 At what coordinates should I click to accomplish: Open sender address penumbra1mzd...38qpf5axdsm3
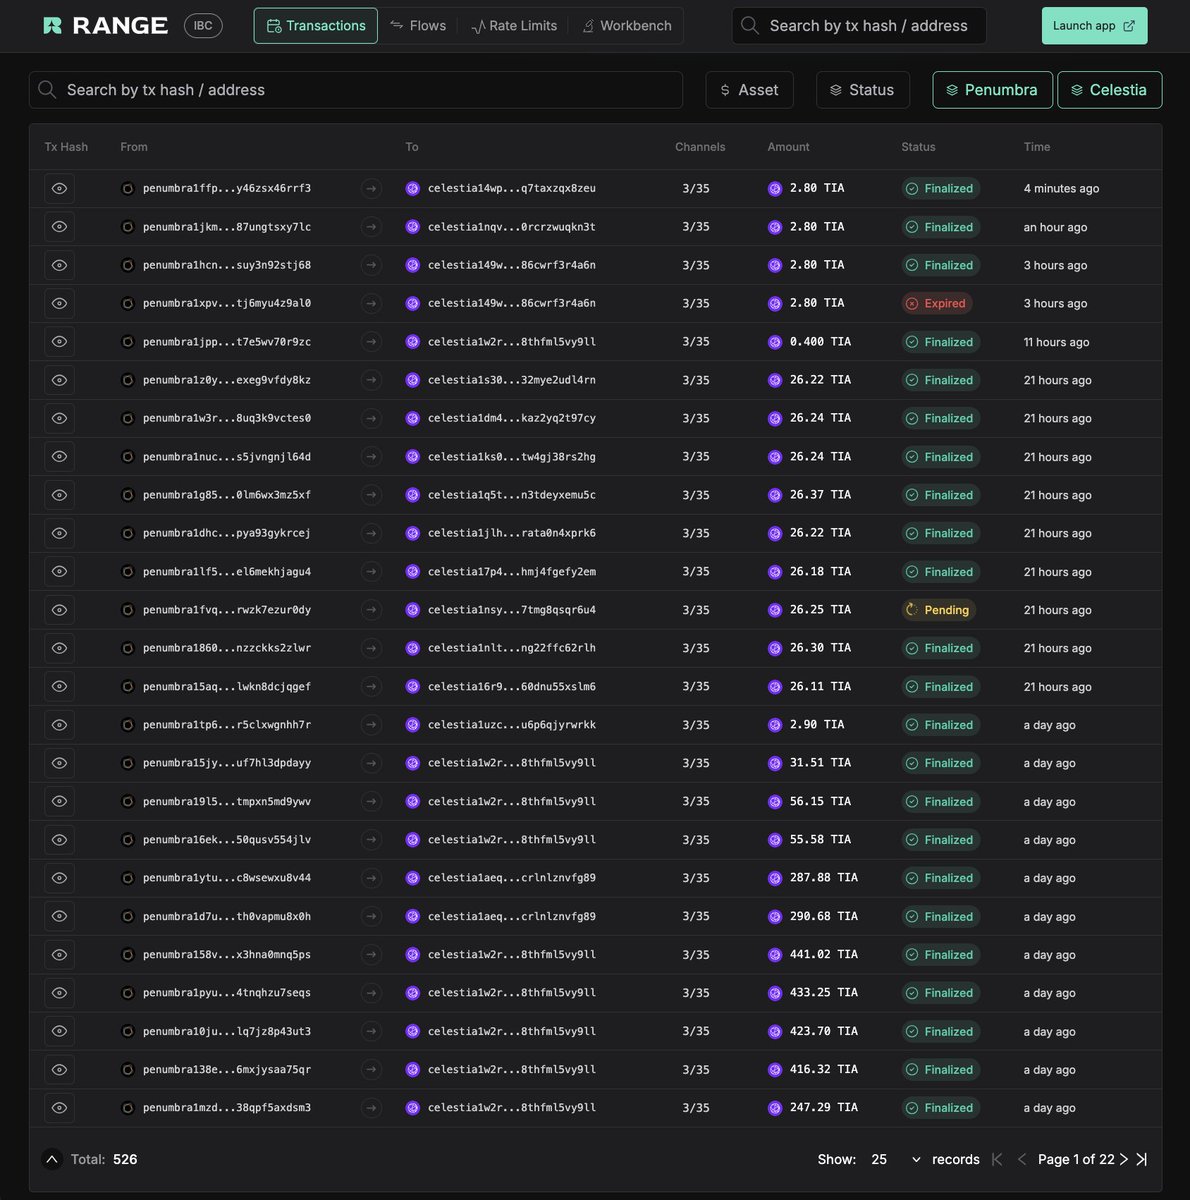coord(227,1108)
